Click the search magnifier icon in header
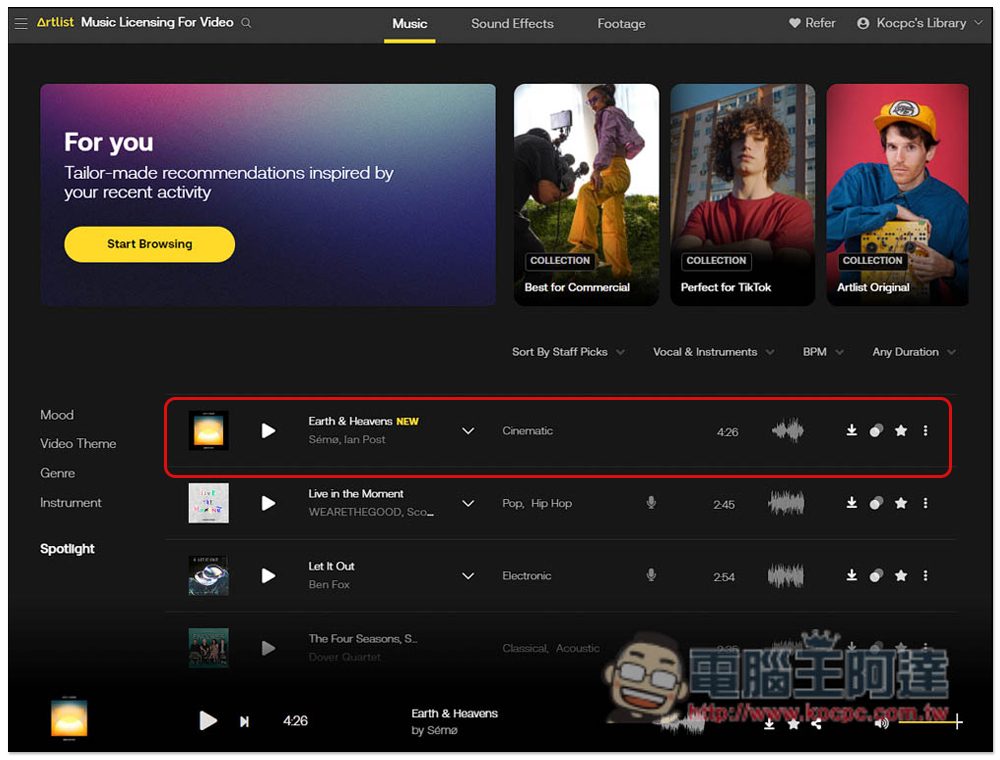Image resolution: width=1000 pixels, height=760 pixels. point(246,23)
